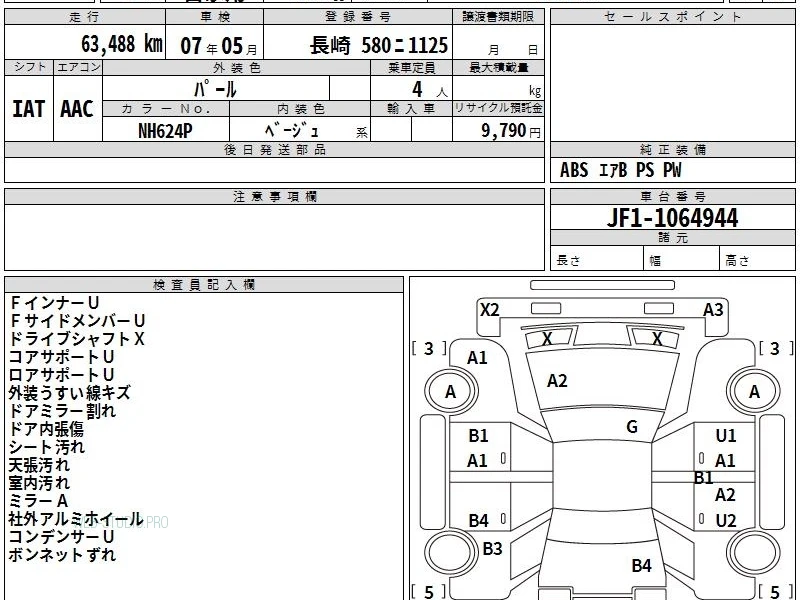Click the A1 mark on the fender
Image resolution: width=800 pixels, height=600 pixels.
click(478, 358)
